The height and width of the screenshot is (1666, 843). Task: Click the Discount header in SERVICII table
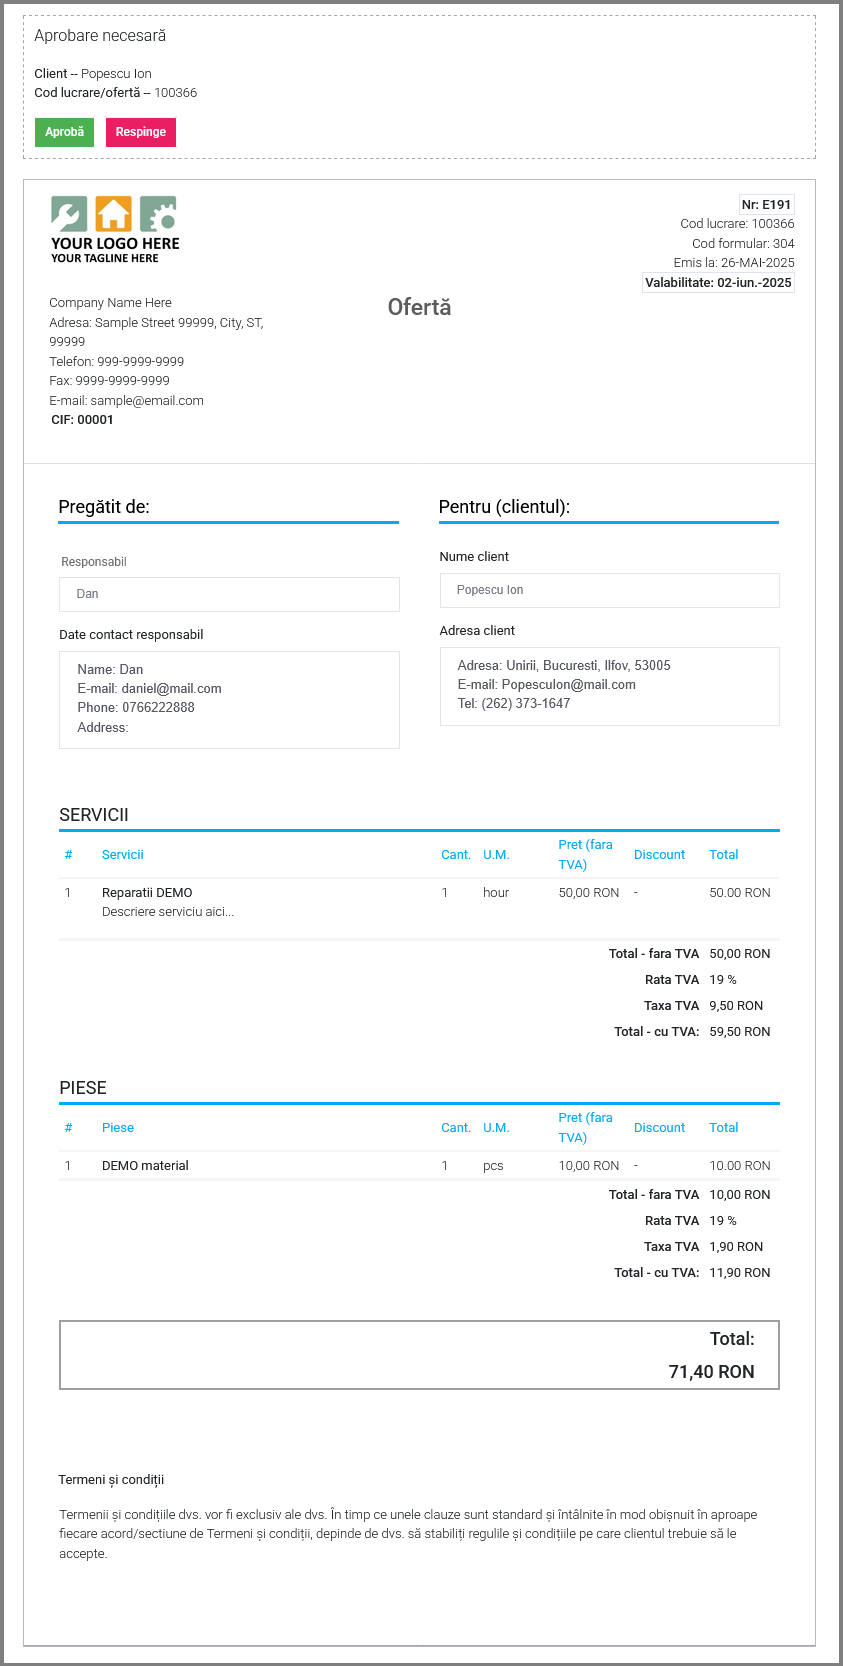tap(659, 855)
